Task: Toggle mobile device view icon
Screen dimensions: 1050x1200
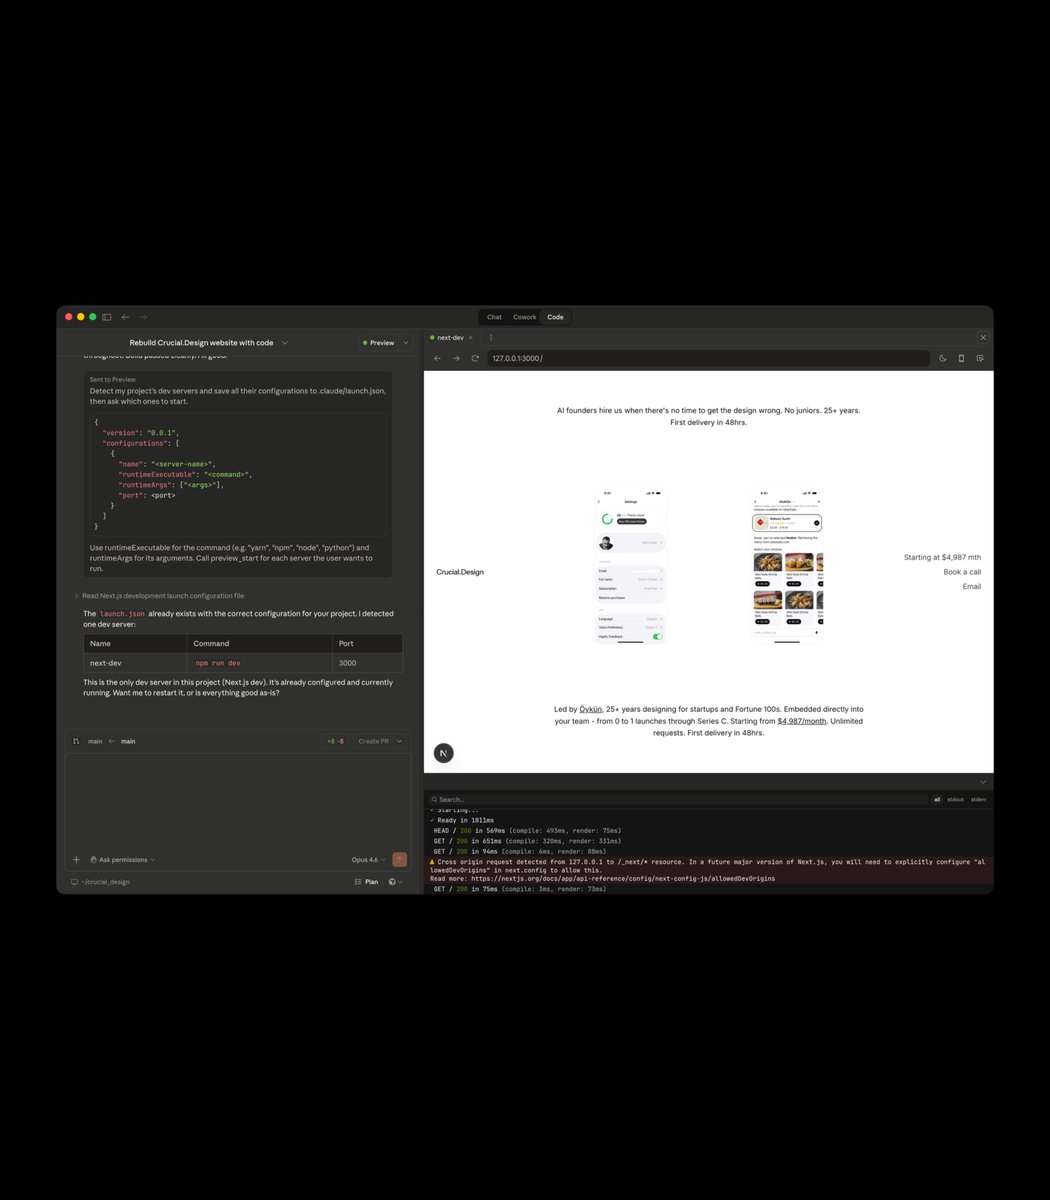Action: [962, 358]
